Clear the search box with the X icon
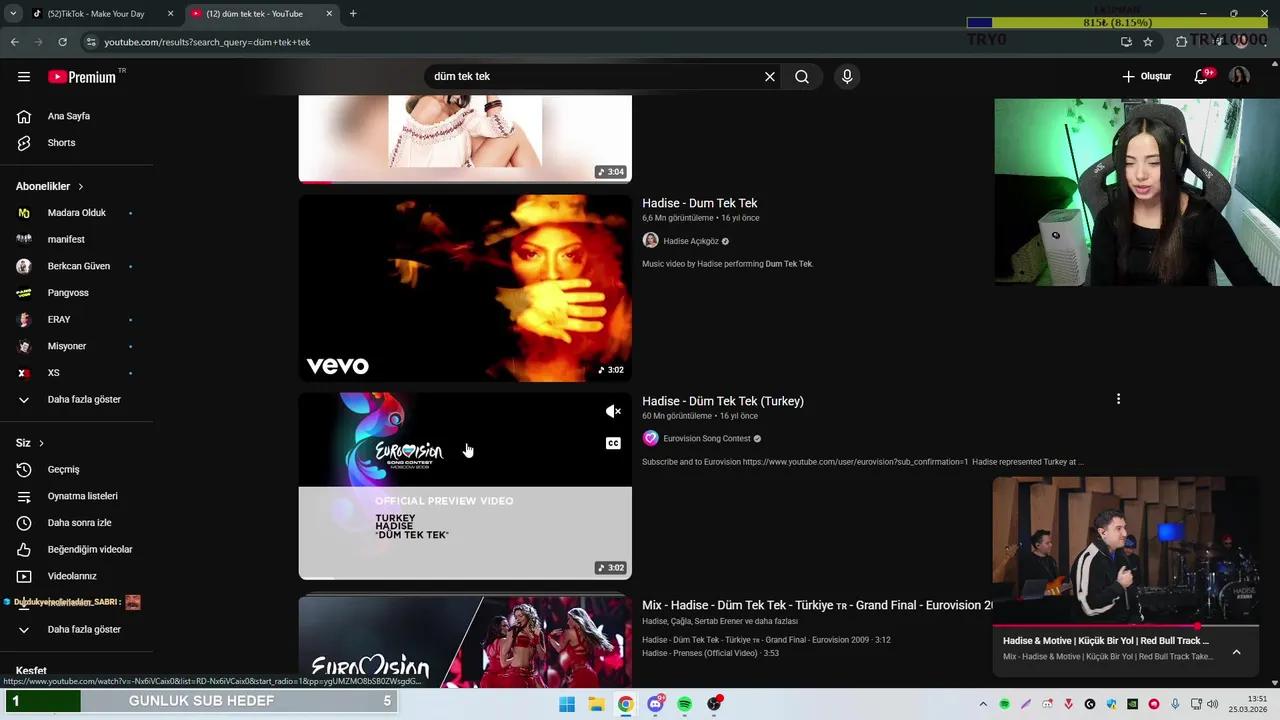The height and width of the screenshot is (720, 1280). tap(770, 77)
